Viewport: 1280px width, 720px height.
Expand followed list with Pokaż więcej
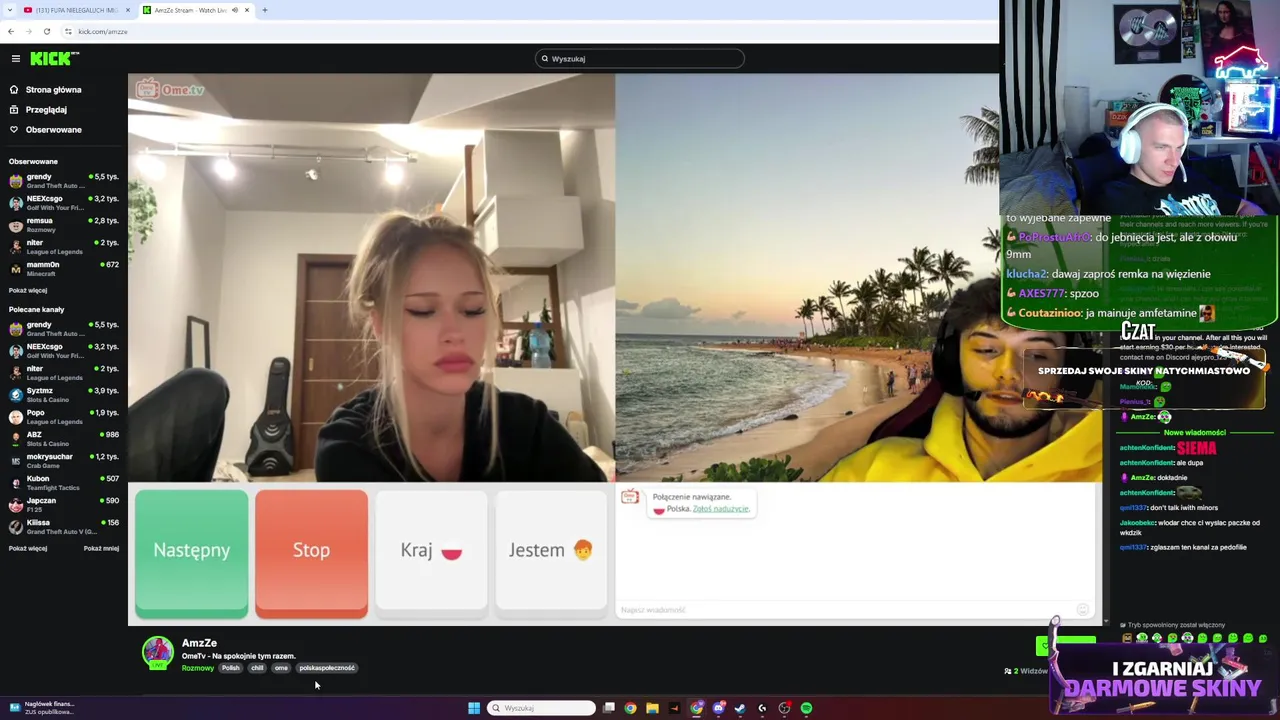tap(28, 291)
